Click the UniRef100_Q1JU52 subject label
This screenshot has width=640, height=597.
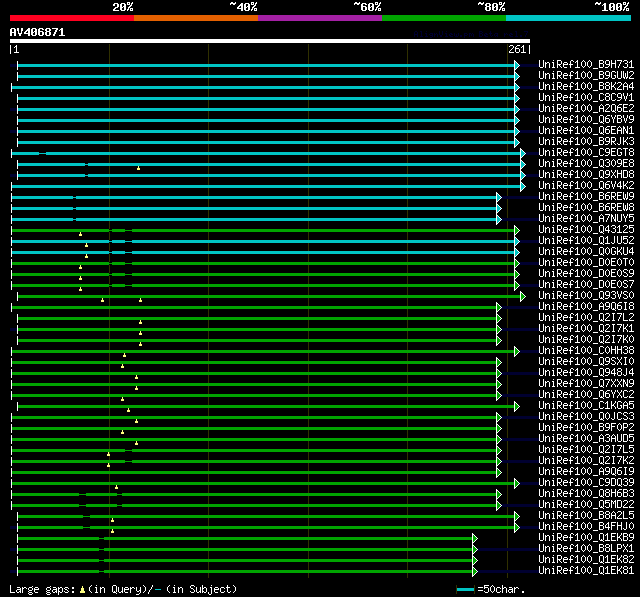[x=586, y=240]
